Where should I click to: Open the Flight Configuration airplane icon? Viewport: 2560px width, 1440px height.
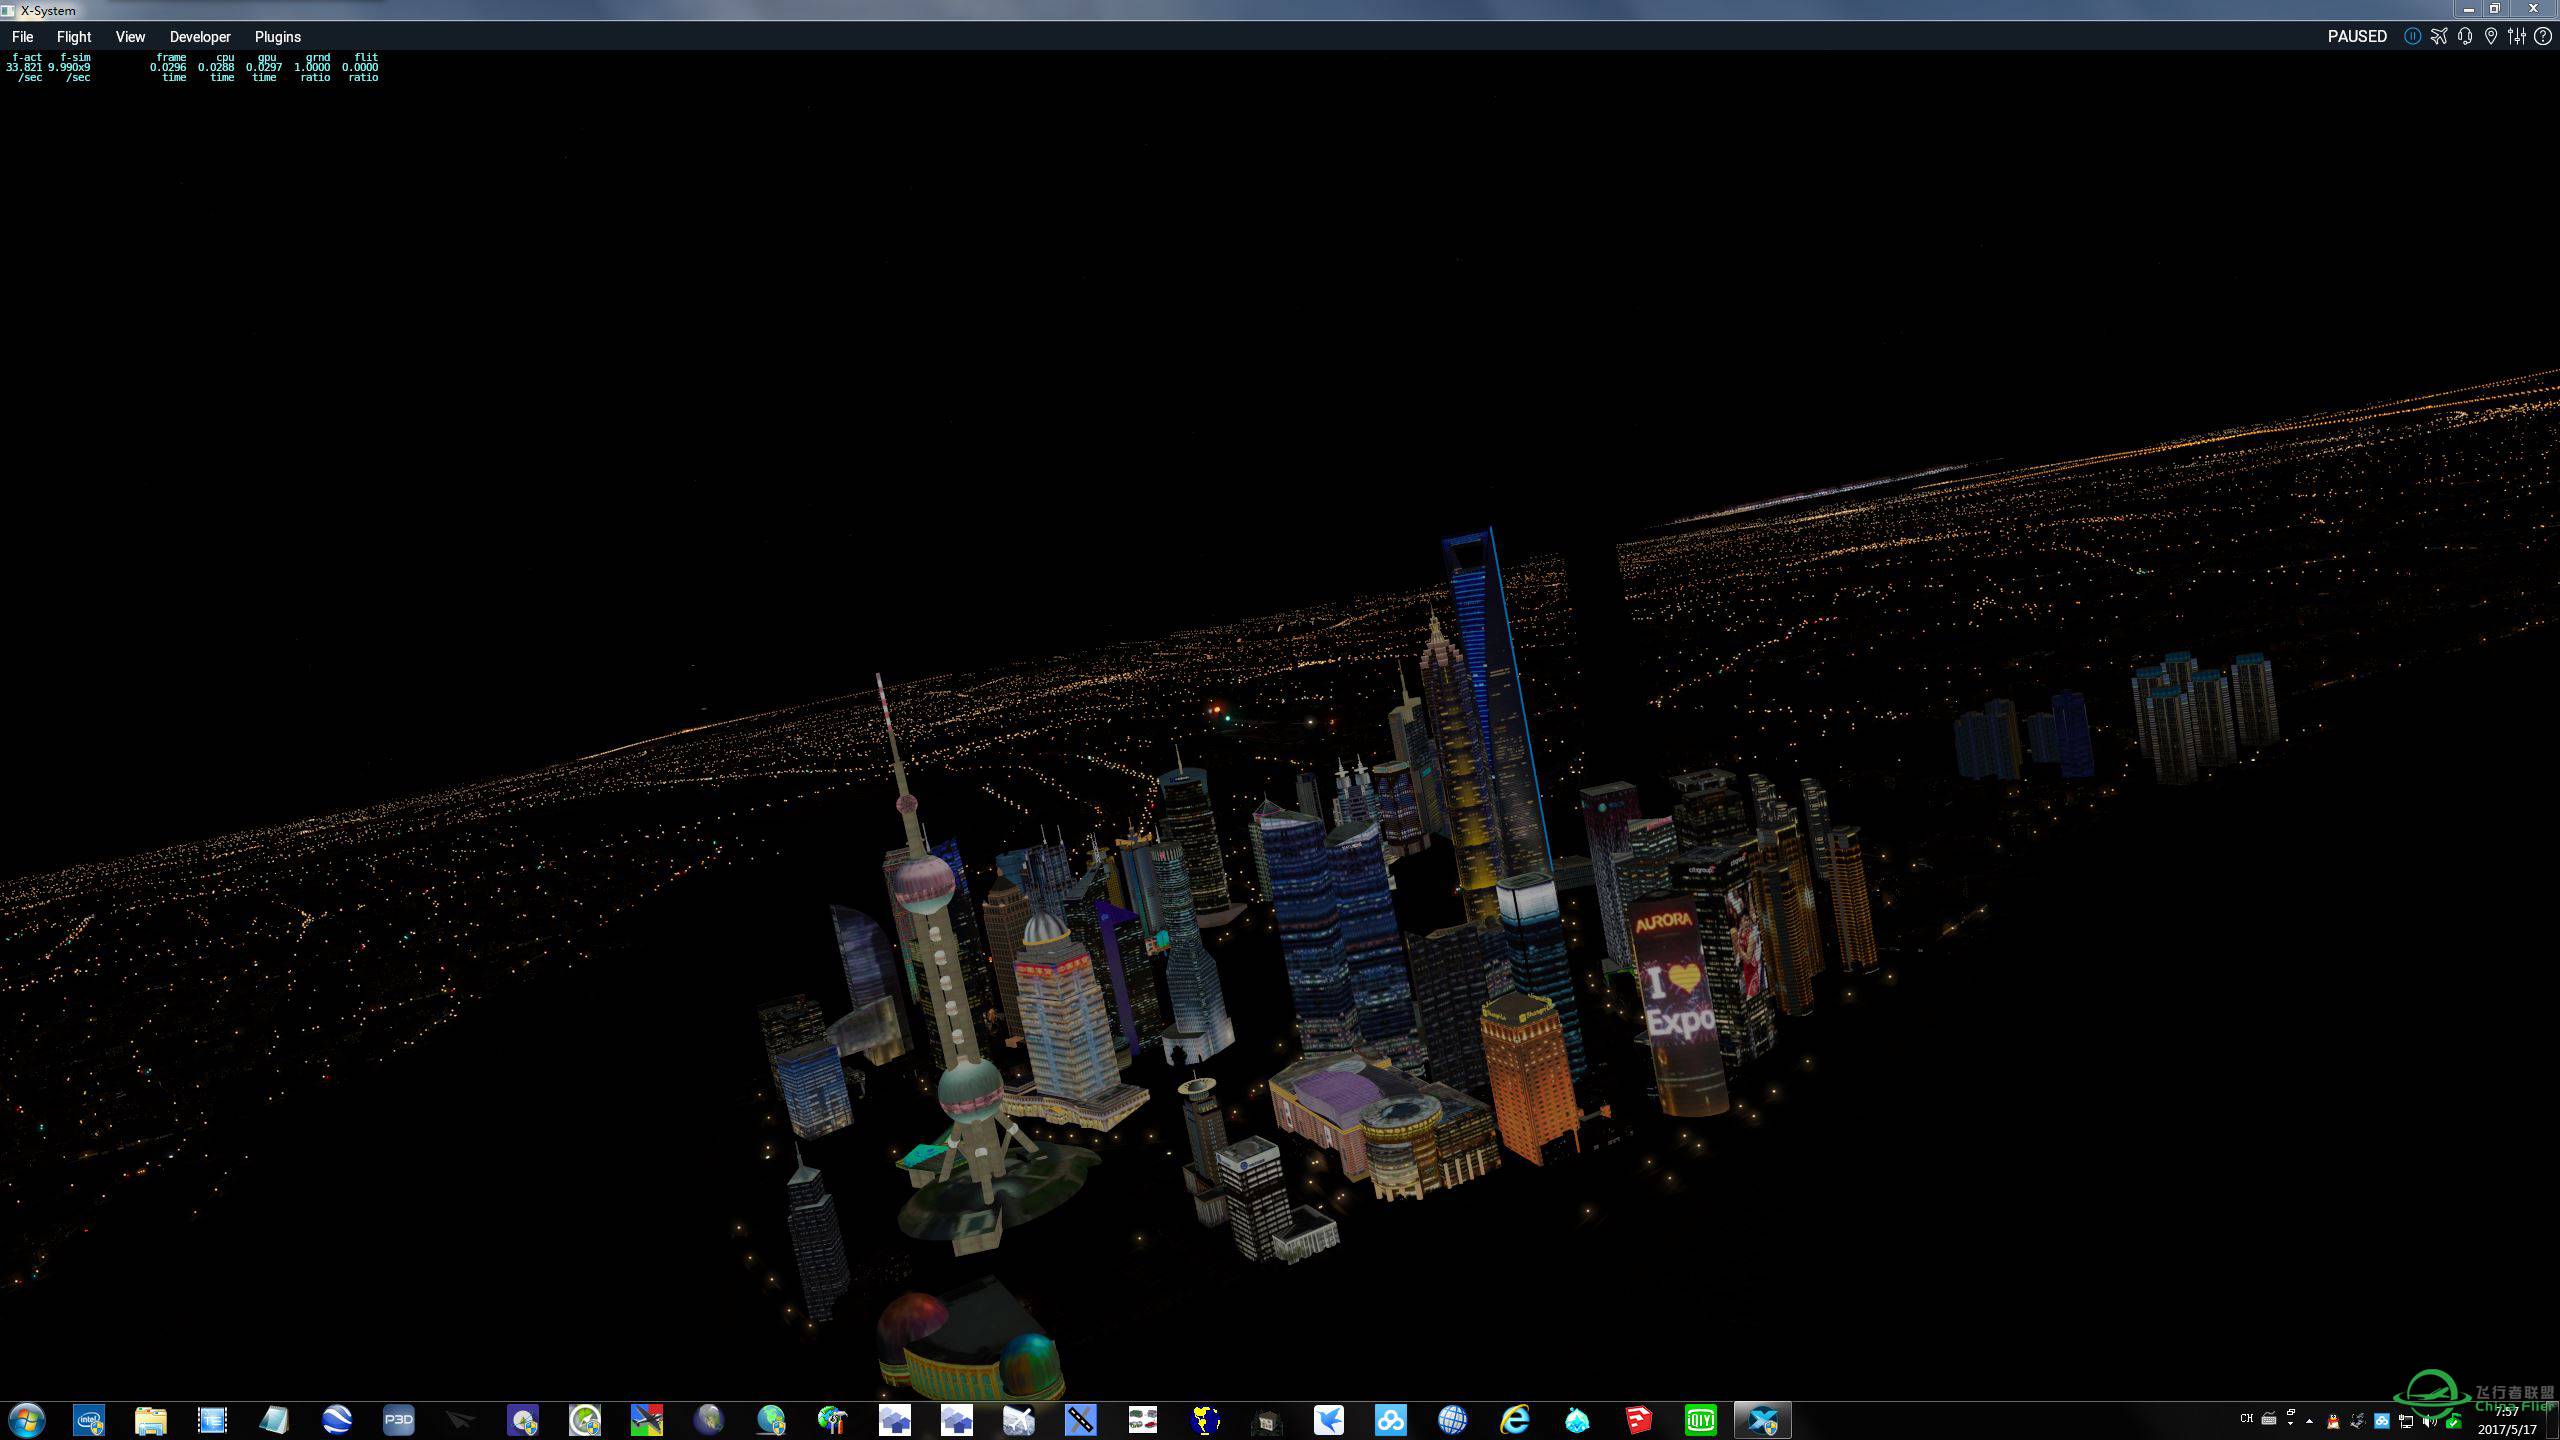click(x=2439, y=36)
